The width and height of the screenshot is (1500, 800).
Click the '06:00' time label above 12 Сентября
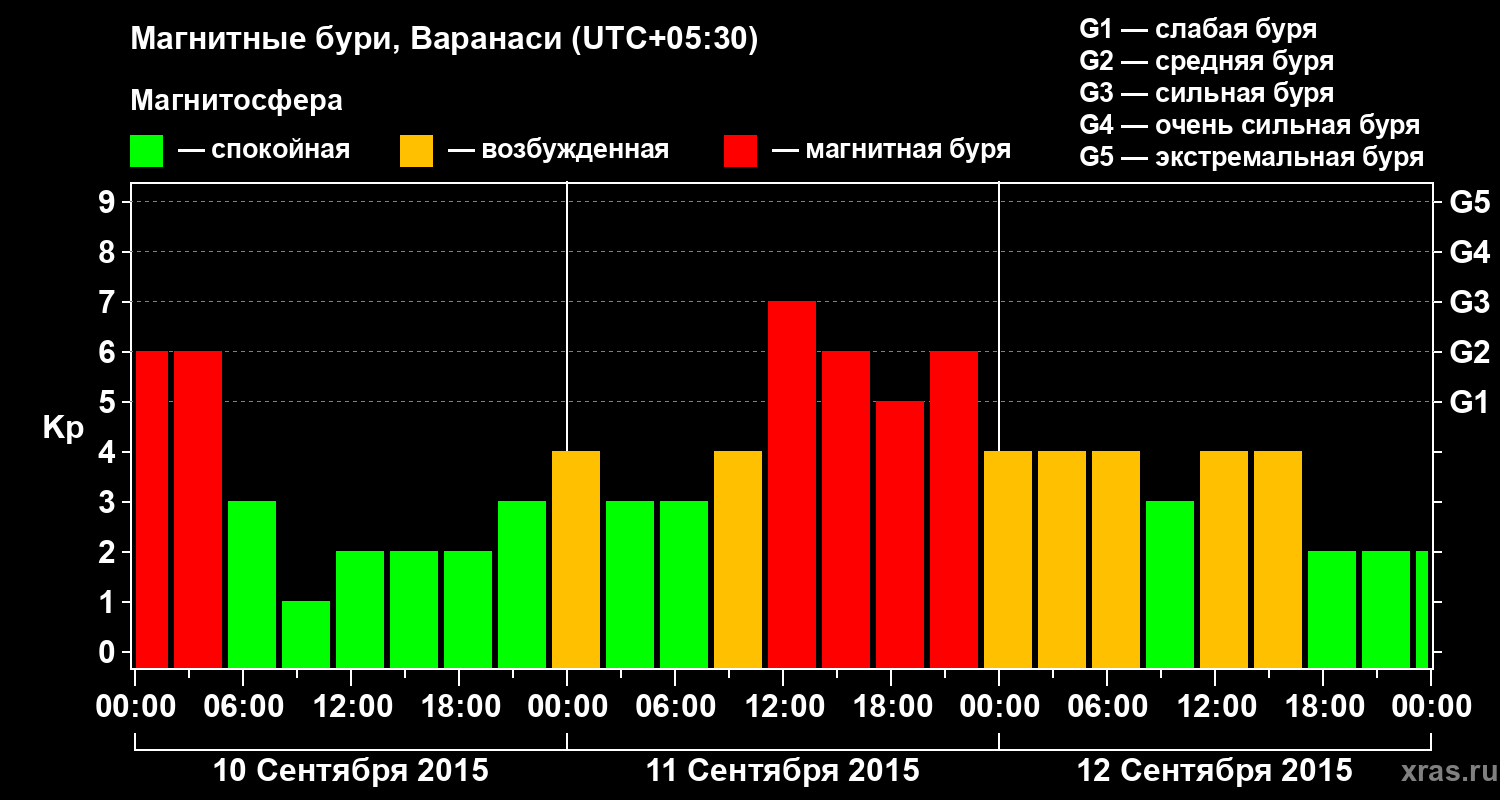pyautogui.click(x=1107, y=707)
